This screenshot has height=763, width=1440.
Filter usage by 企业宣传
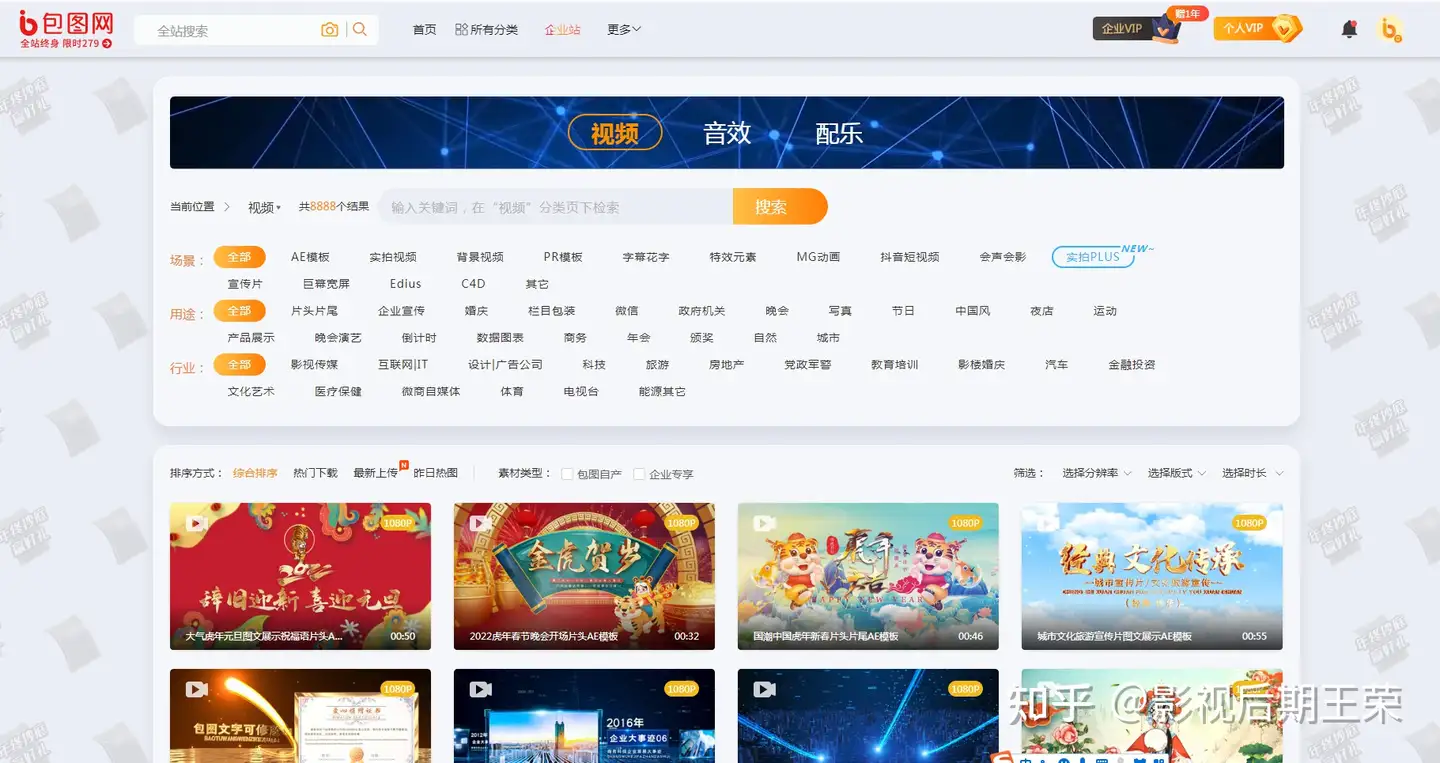(x=401, y=311)
